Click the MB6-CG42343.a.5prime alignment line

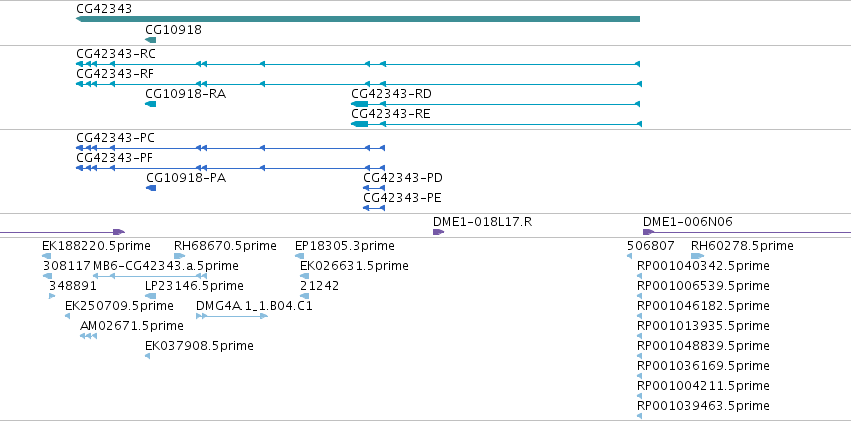point(150,276)
